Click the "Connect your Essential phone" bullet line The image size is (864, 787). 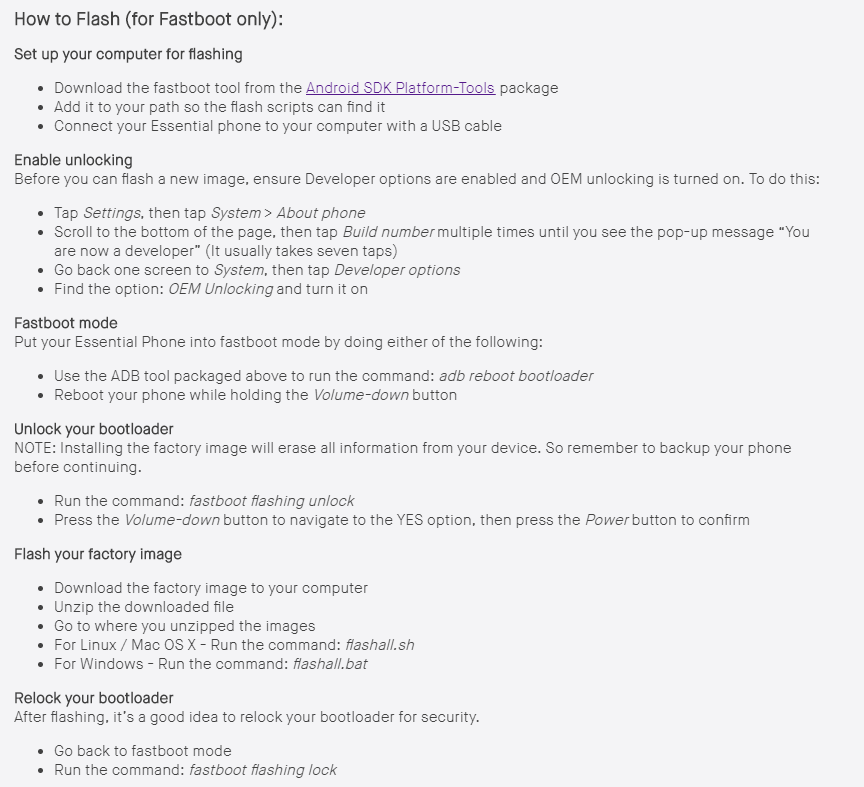tap(278, 126)
